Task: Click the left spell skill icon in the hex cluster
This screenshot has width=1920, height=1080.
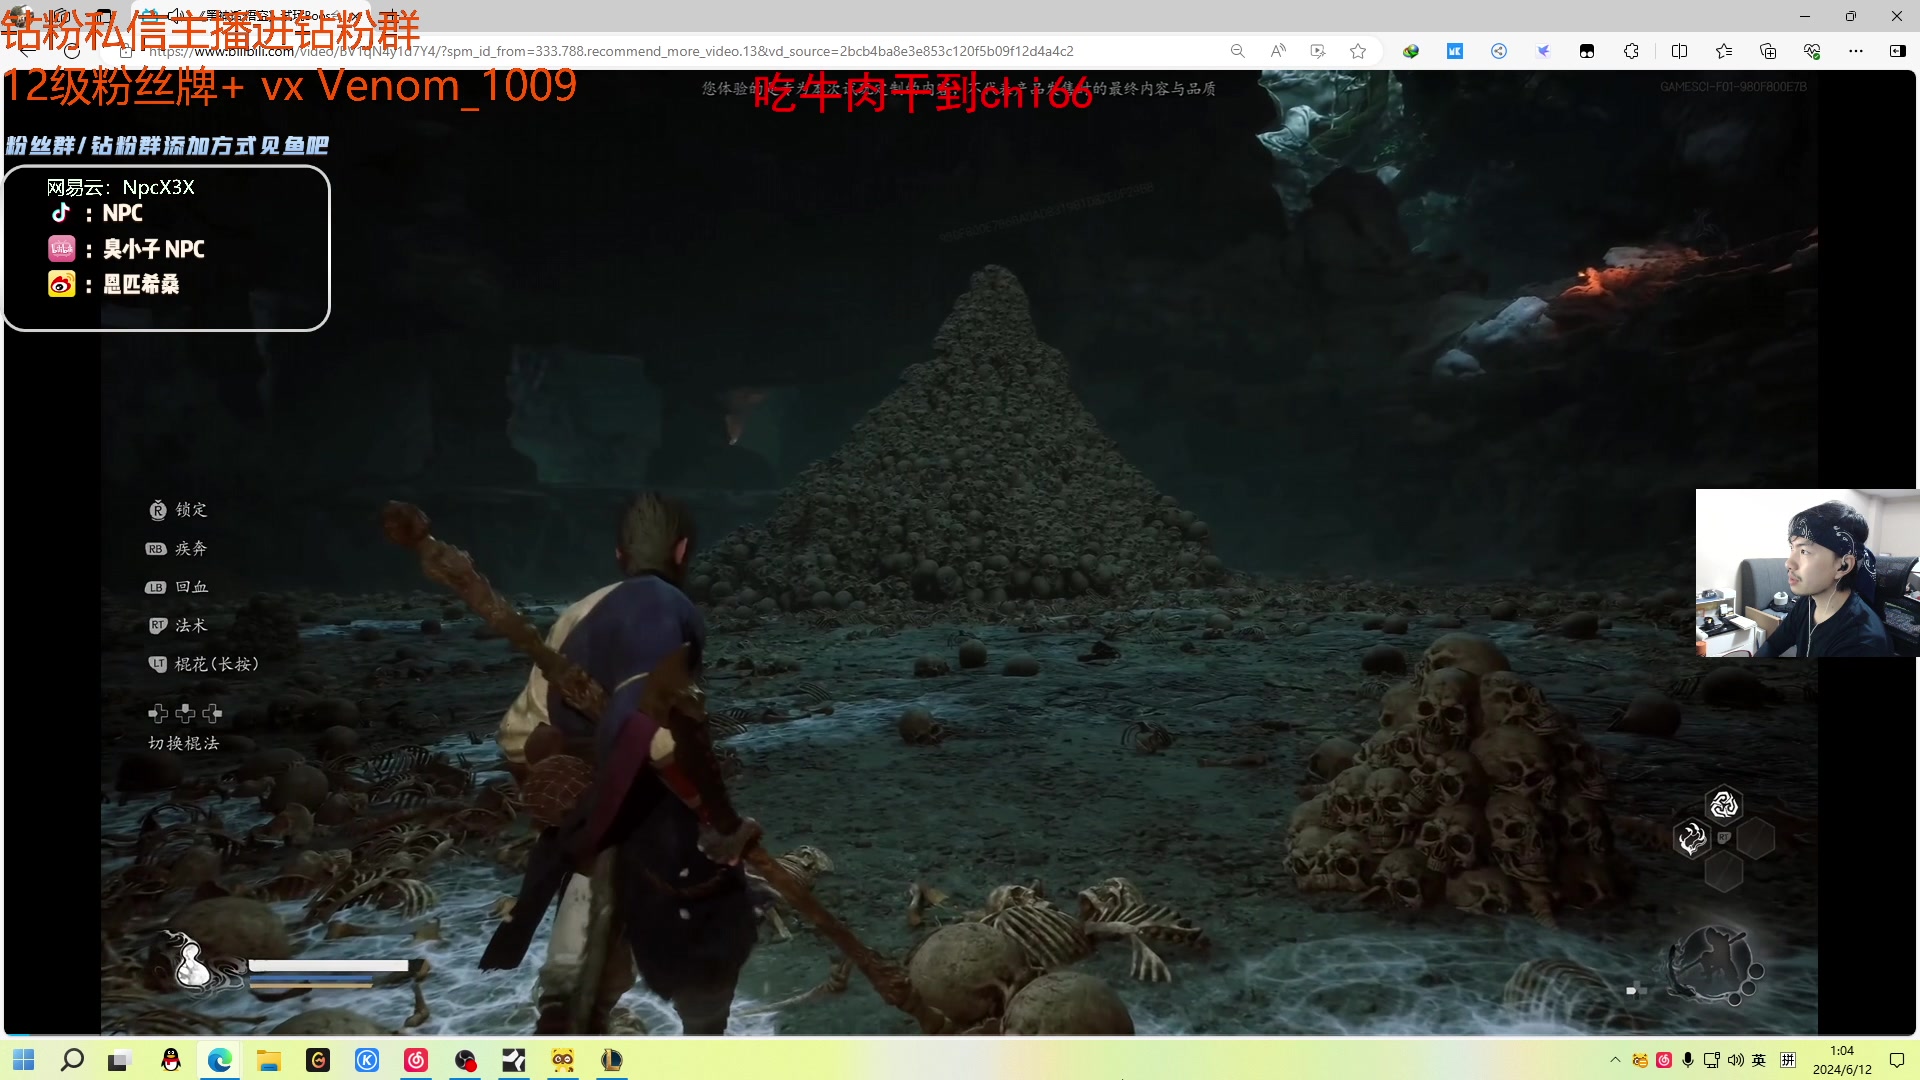Action: coord(1692,838)
